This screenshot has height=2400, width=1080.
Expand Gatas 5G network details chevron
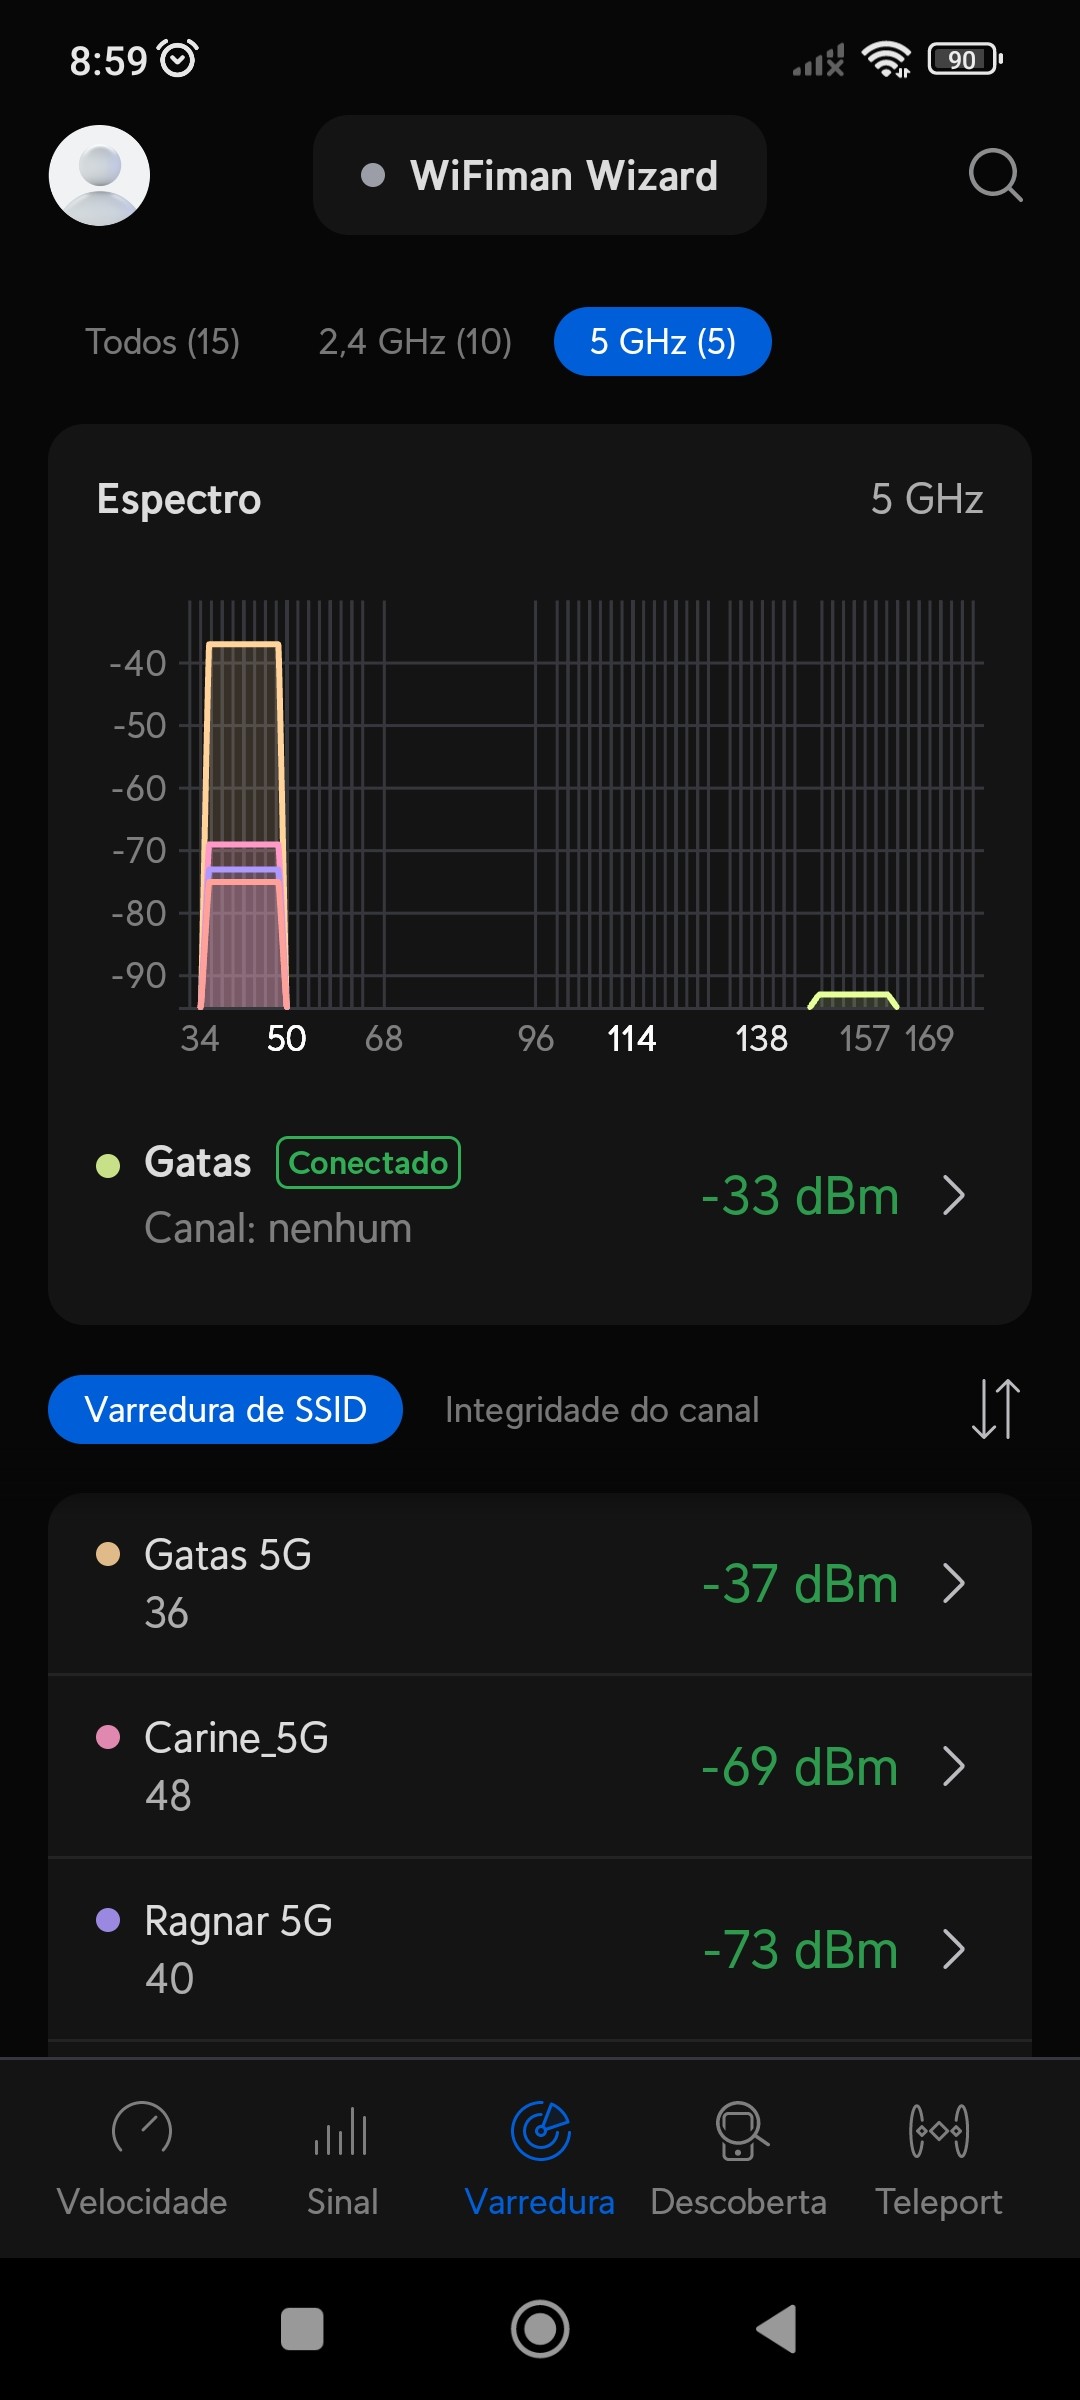(x=954, y=1583)
